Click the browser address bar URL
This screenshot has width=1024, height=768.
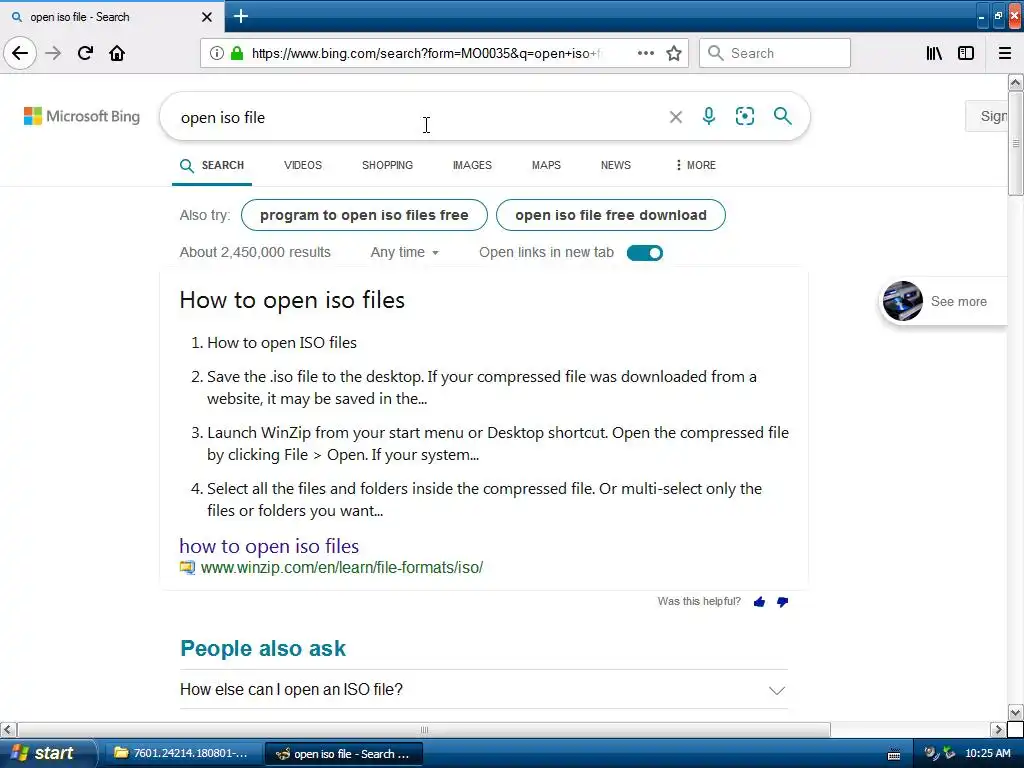424,53
